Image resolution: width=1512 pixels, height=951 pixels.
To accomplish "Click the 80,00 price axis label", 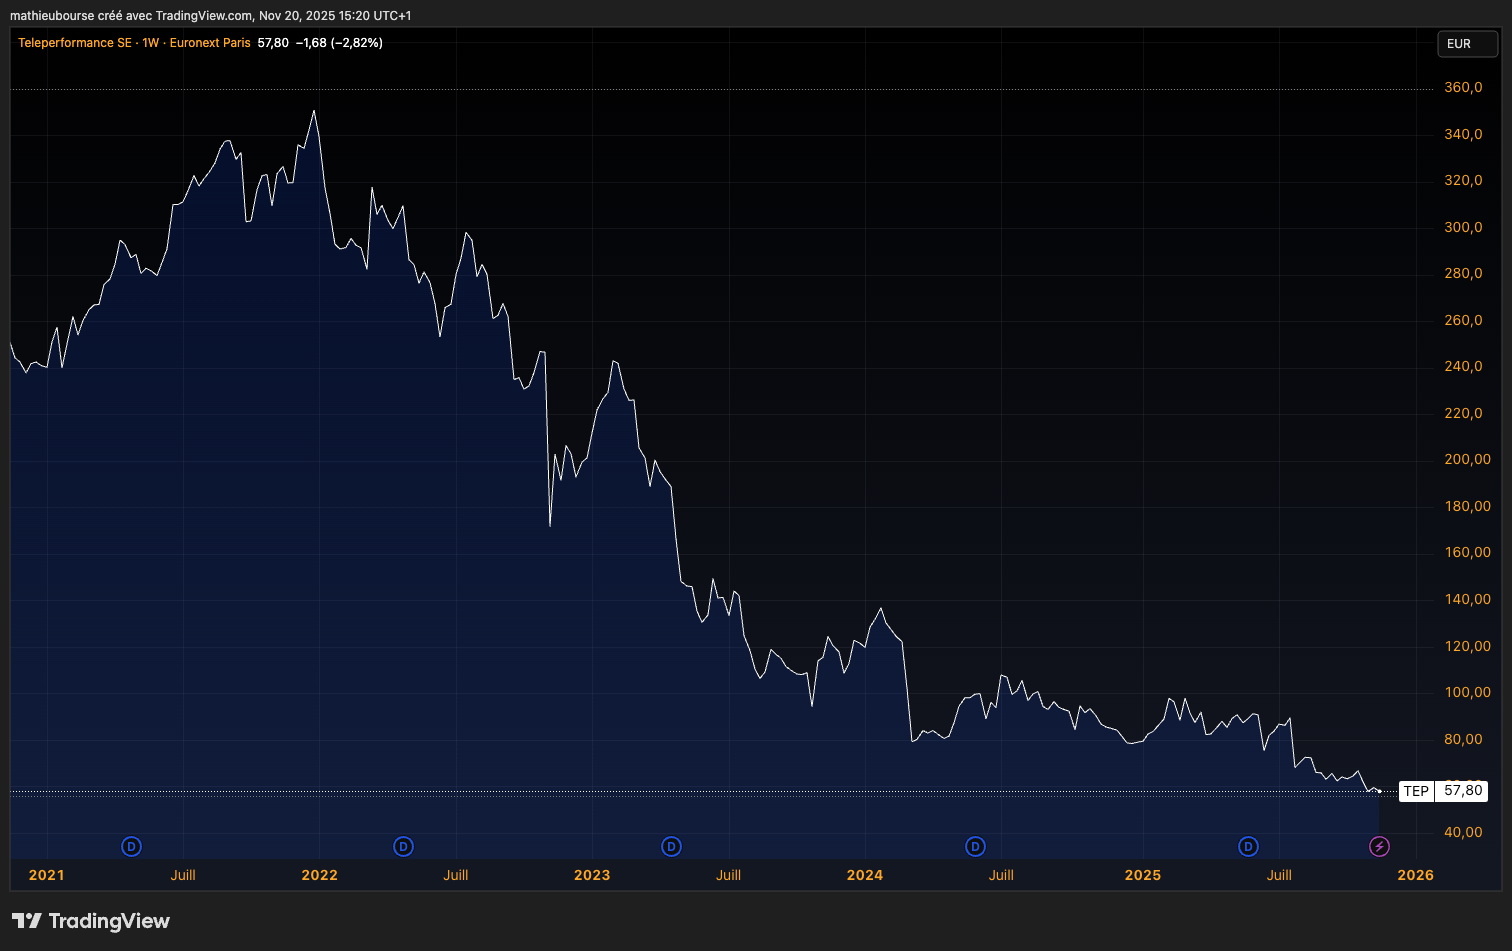I will coord(1464,740).
